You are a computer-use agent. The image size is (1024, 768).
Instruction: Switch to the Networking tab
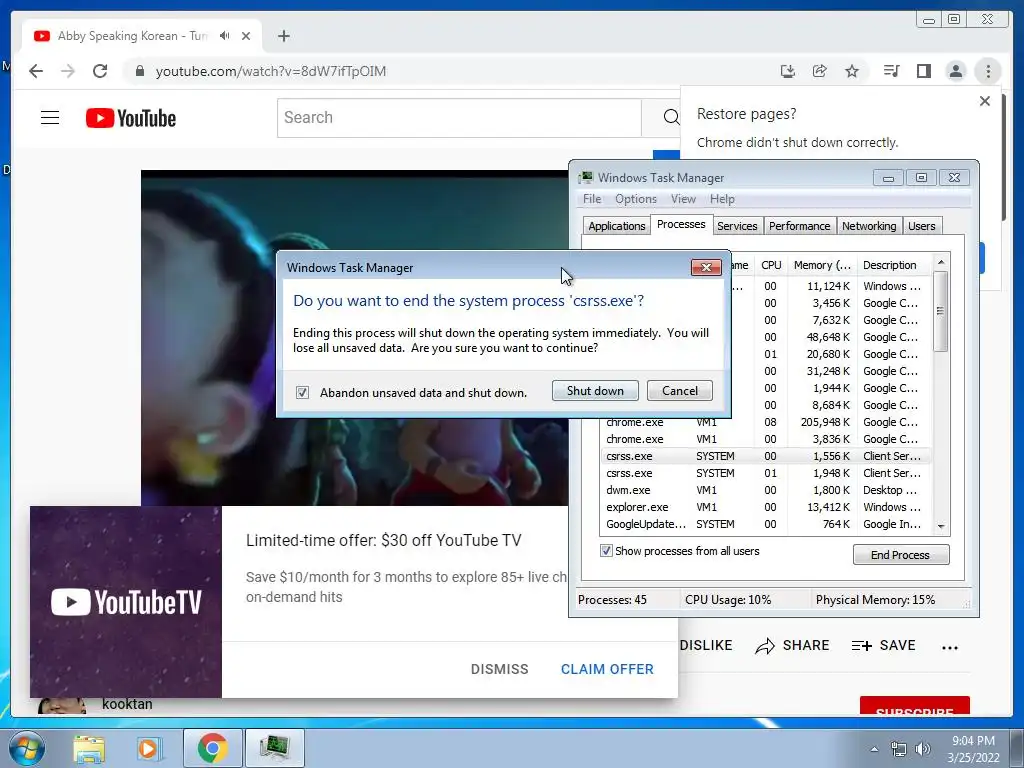coord(869,226)
